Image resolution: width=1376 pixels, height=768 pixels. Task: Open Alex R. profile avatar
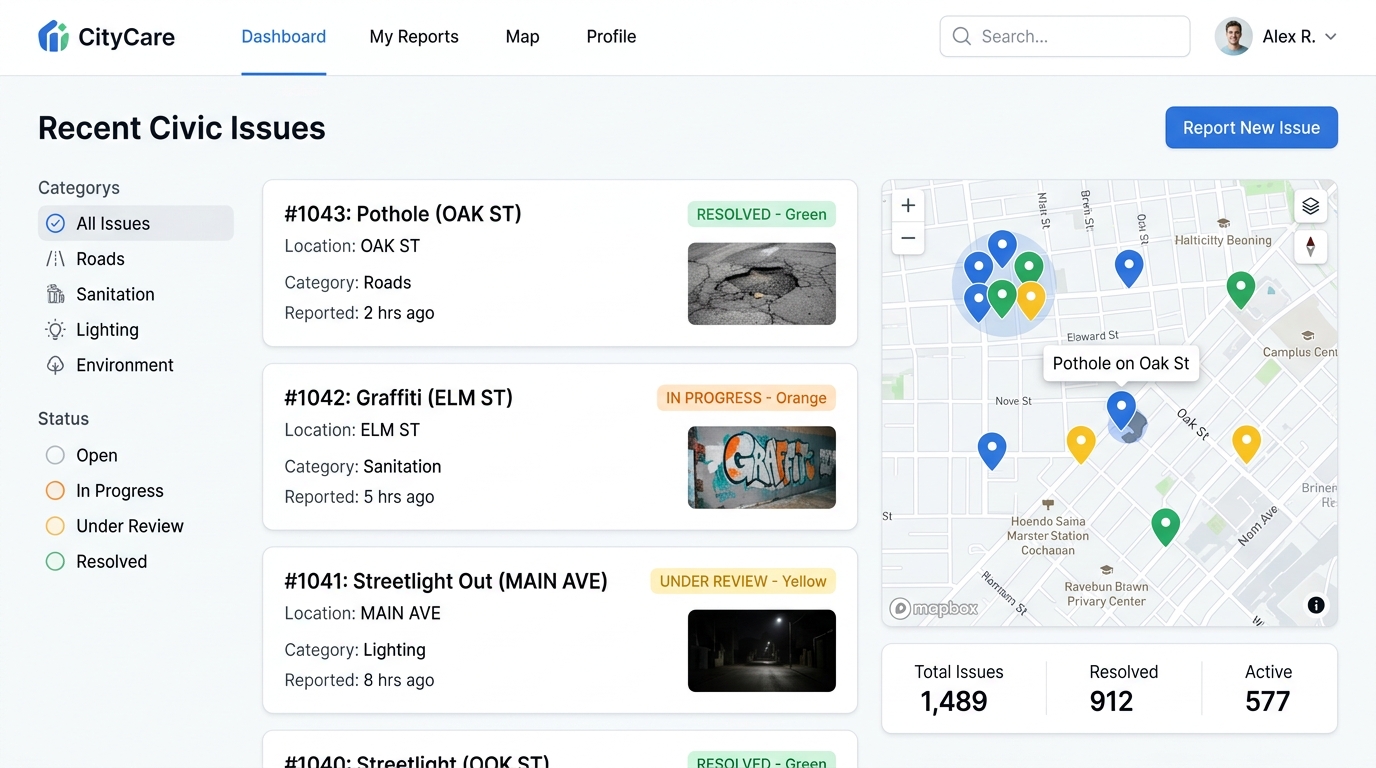(1233, 37)
